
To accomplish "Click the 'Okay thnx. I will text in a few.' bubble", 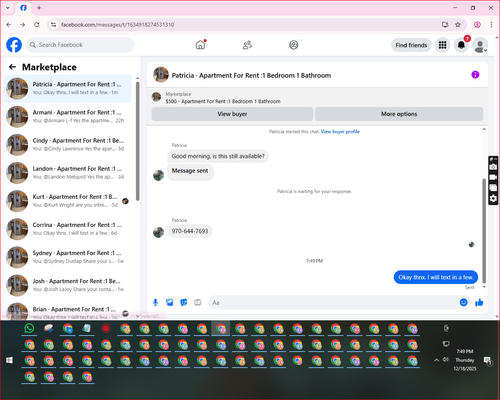I will (x=436, y=277).
